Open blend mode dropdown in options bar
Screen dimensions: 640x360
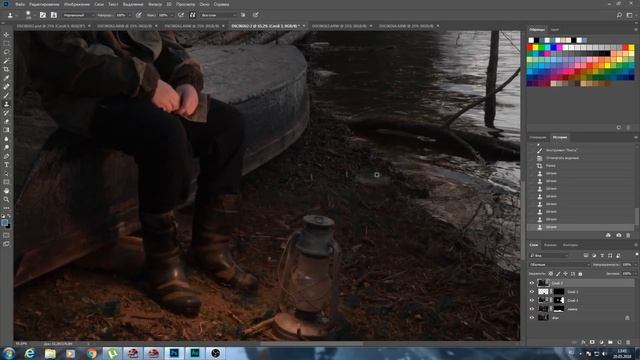[x=78, y=15]
